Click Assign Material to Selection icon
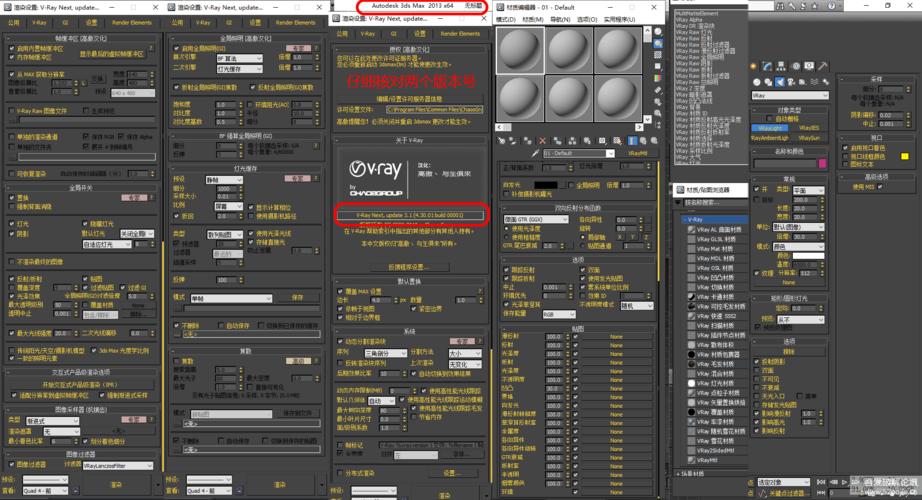922x500 pixels. 527,141
